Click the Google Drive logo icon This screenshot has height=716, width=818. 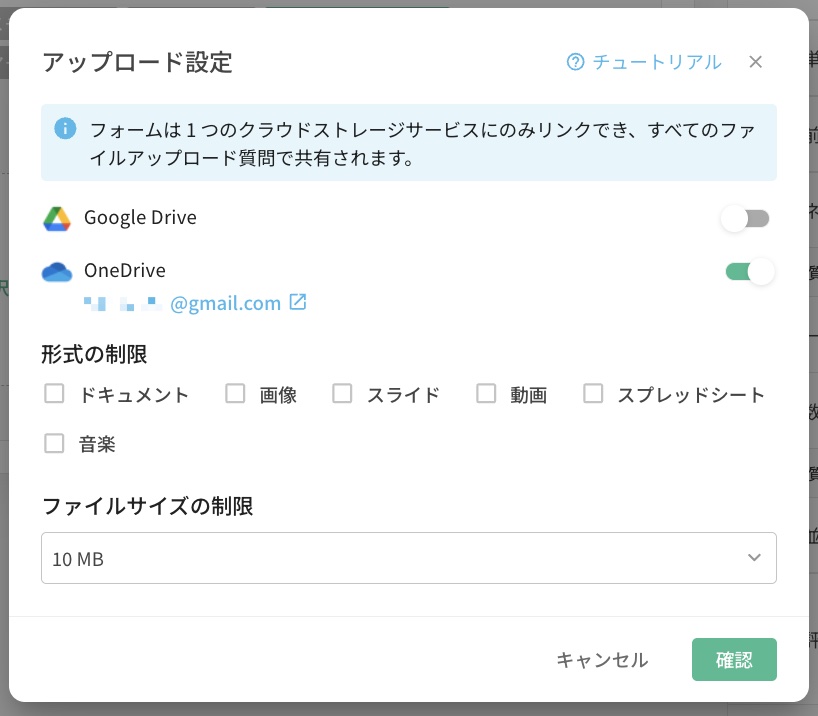pyautogui.click(x=57, y=219)
